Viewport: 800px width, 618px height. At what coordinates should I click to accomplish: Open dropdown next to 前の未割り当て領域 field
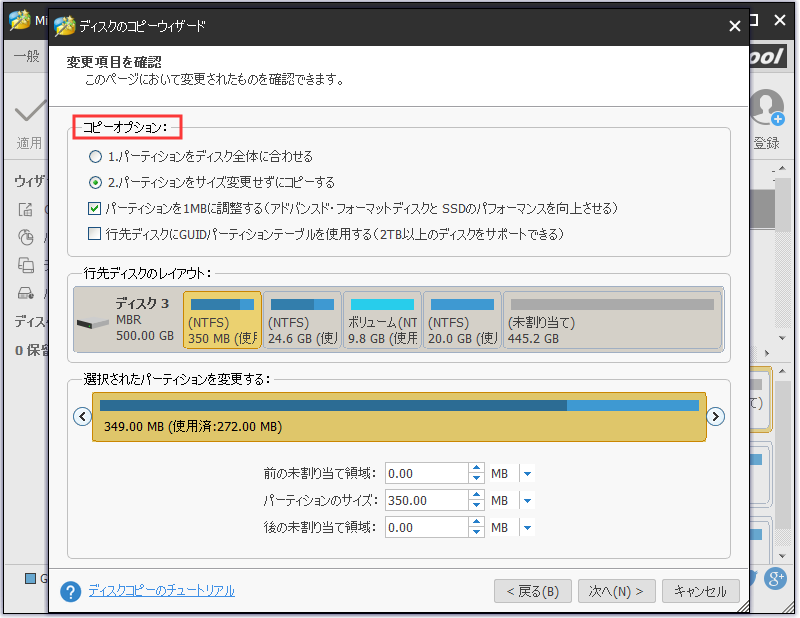point(526,473)
